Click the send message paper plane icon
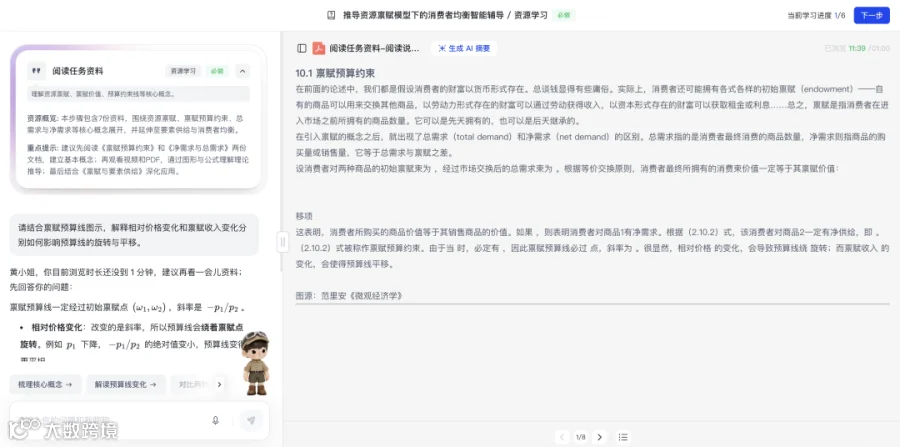Screen dimensions: 900x447 (251, 420)
